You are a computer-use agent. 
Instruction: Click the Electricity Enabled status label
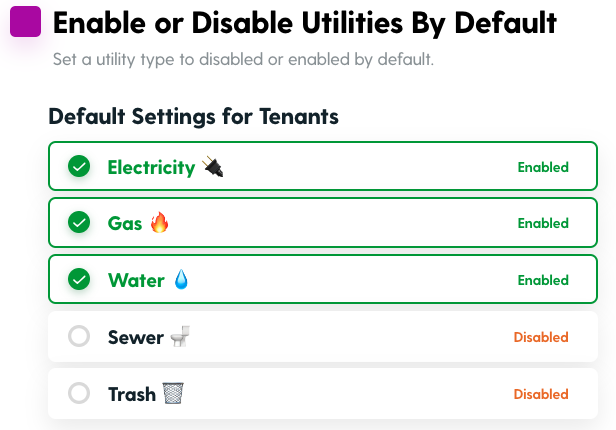click(x=543, y=167)
